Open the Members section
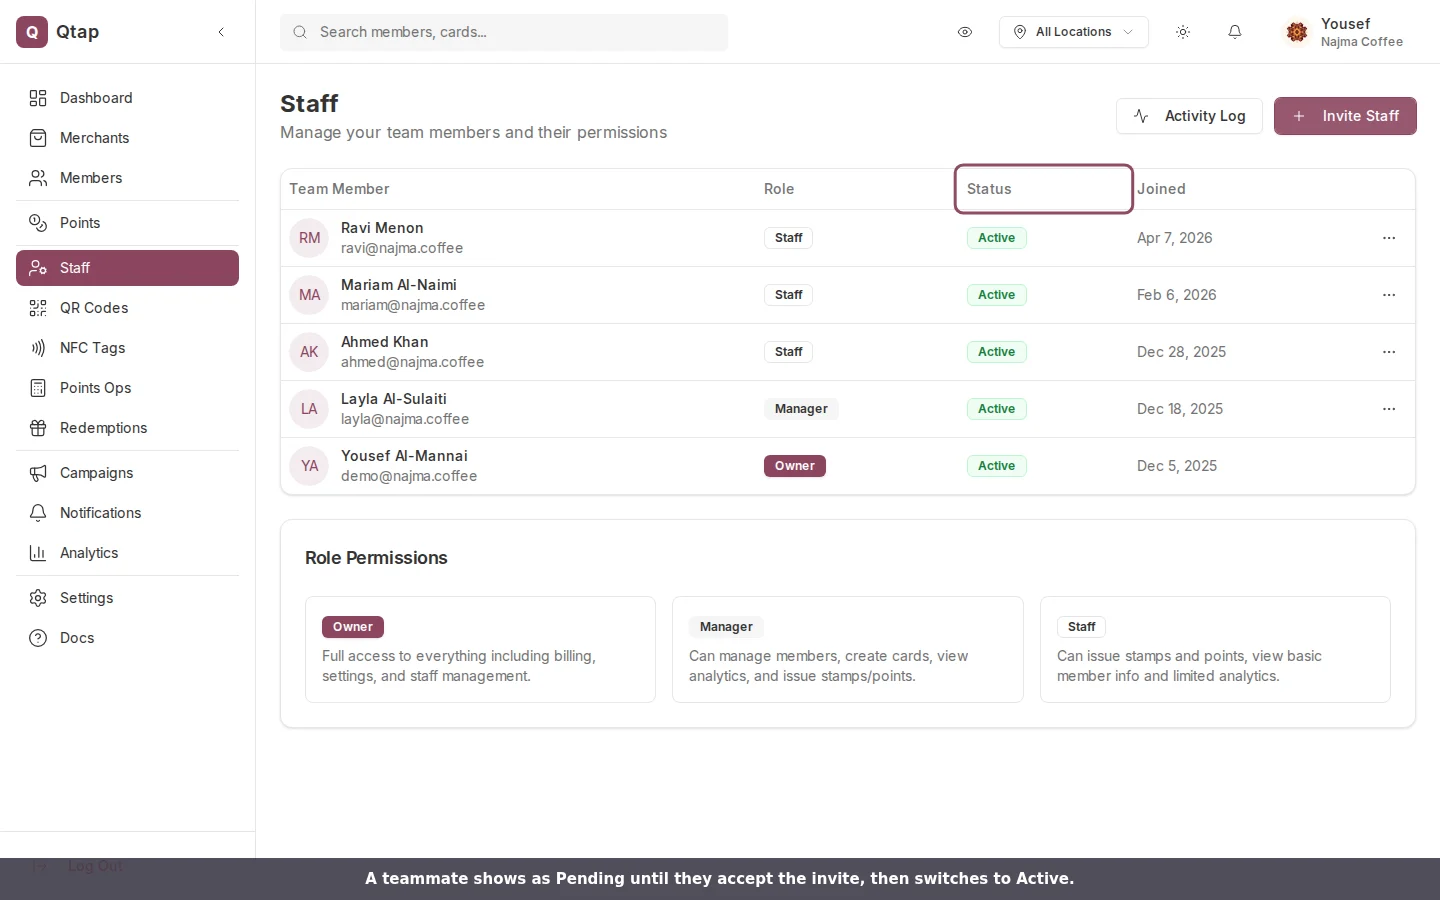 [x=127, y=178]
